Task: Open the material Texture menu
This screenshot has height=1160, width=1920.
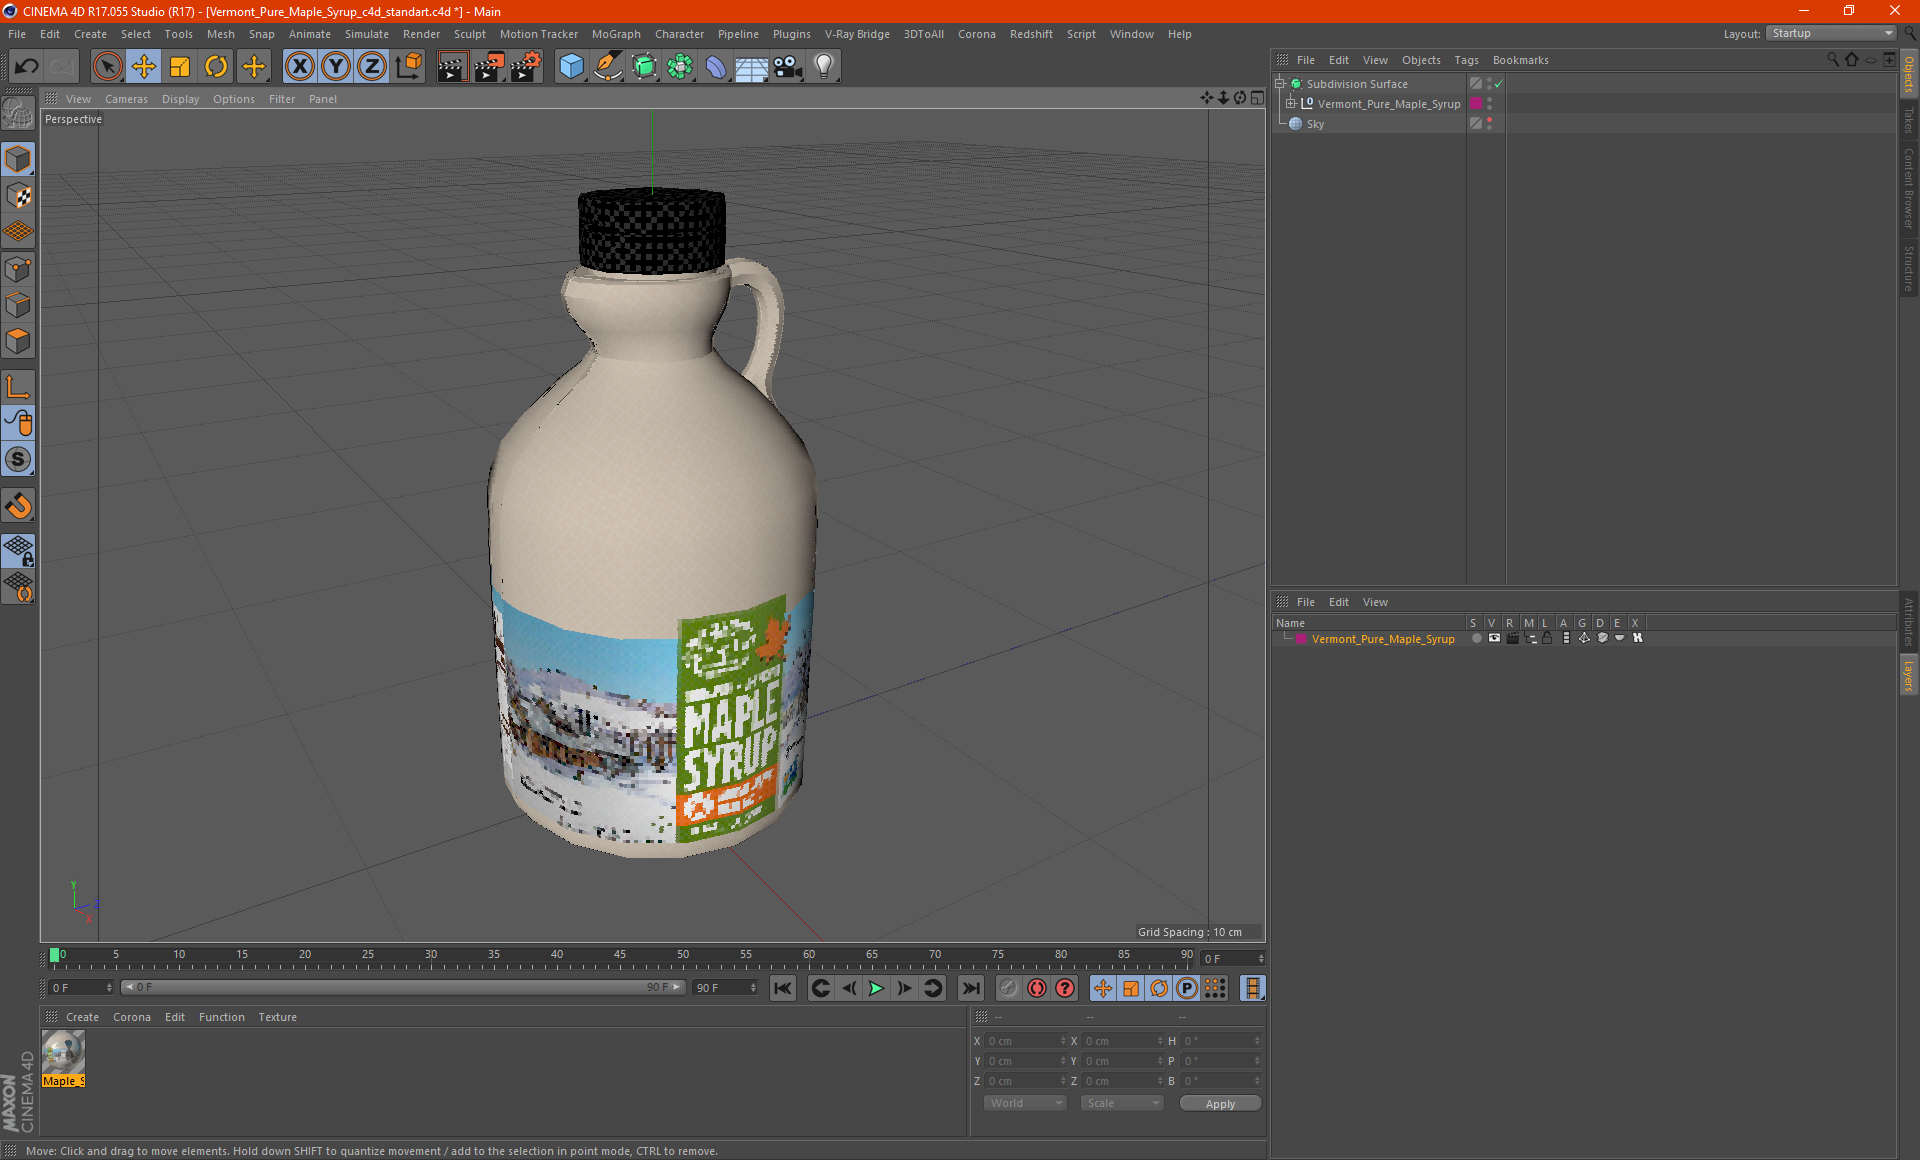Action: 277,1017
